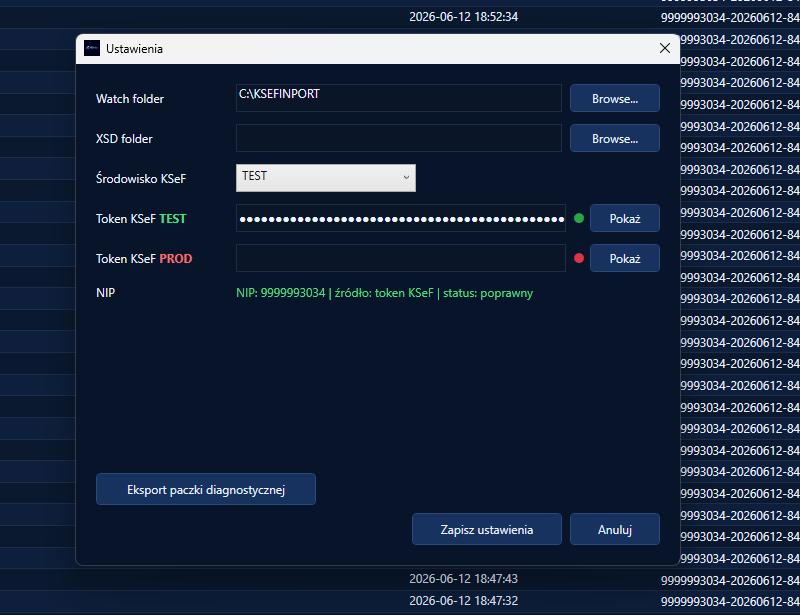
Task: Click the XSD folder label
Action: [124, 138]
